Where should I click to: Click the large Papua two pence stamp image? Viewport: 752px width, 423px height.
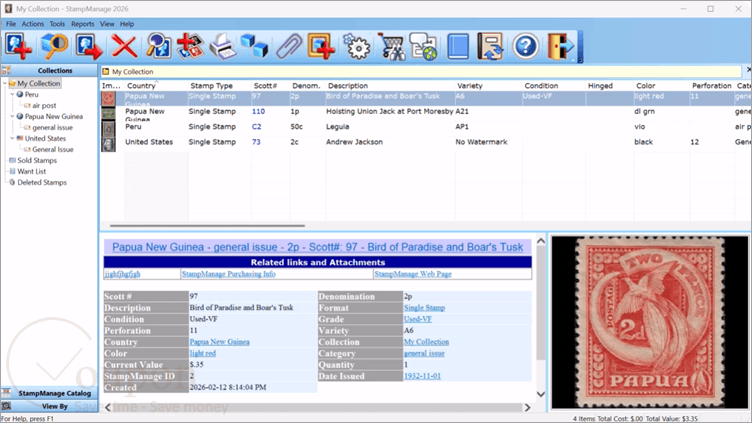point(650,322)
